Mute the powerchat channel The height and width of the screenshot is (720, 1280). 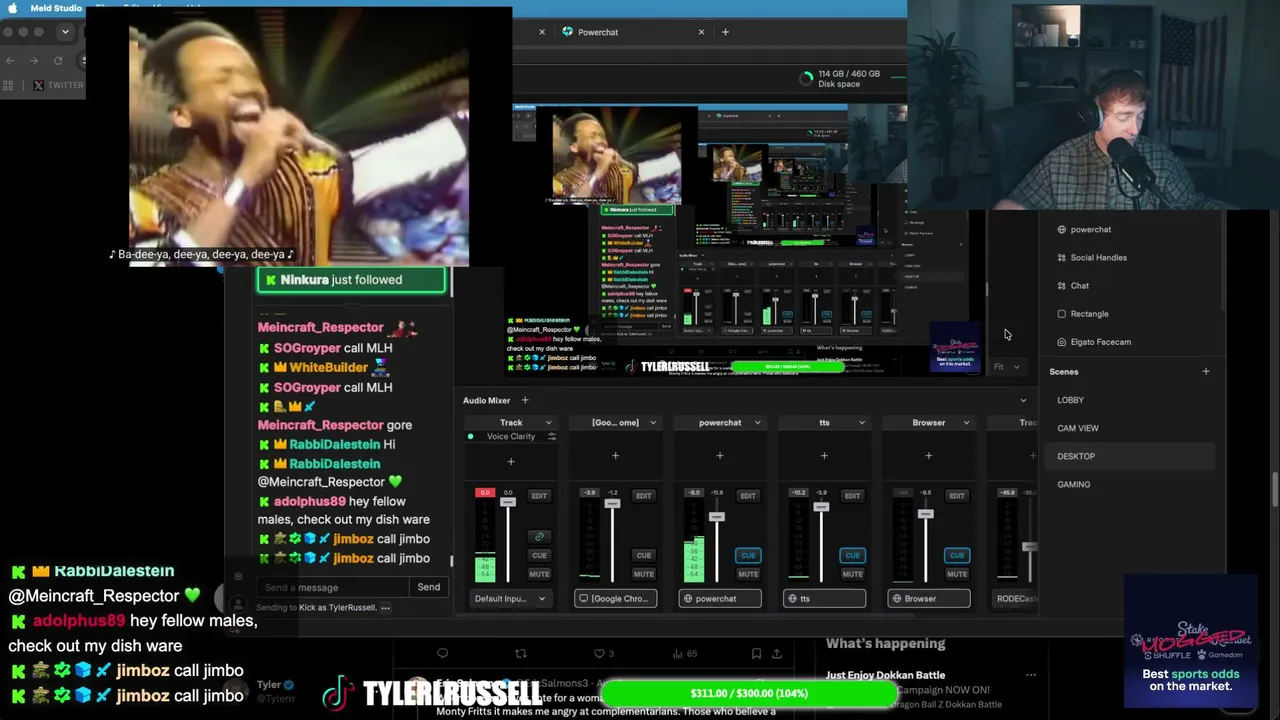[748, 574]
